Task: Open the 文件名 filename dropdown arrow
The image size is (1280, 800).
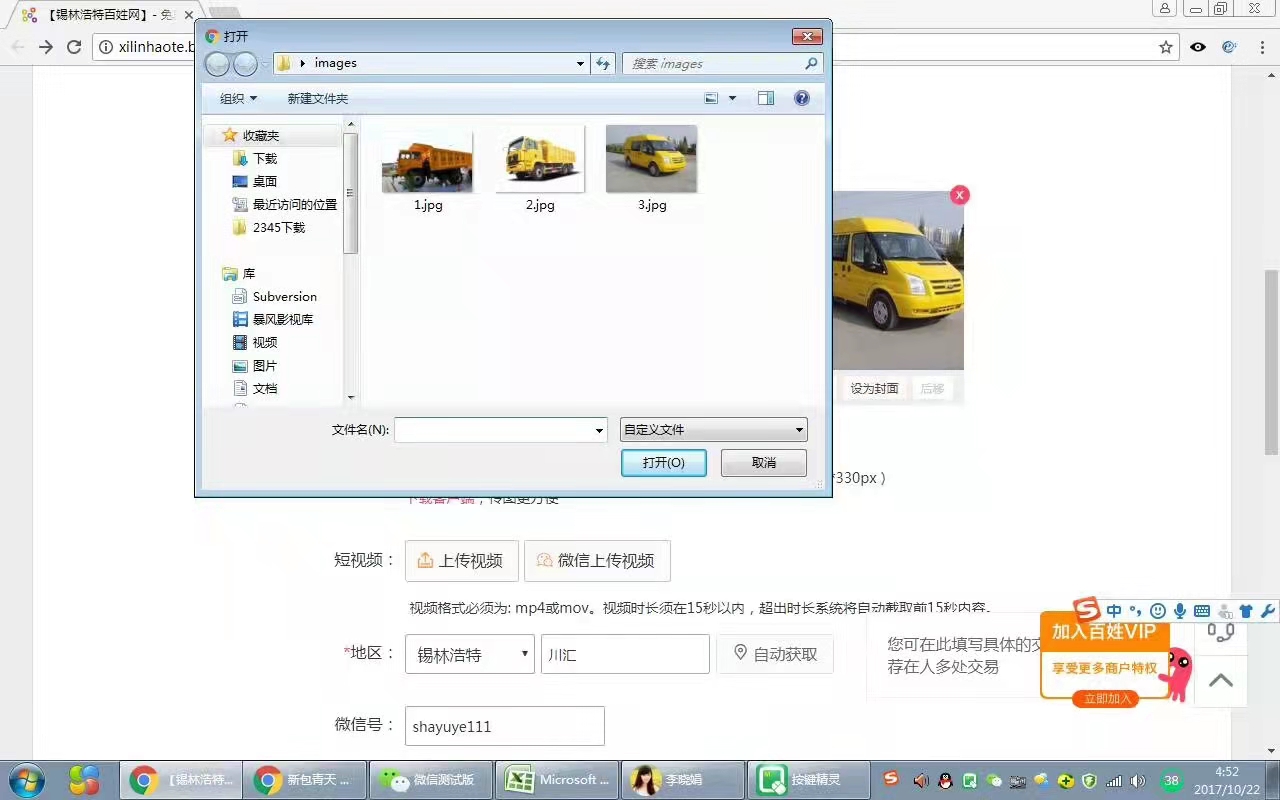Action: 599,431
